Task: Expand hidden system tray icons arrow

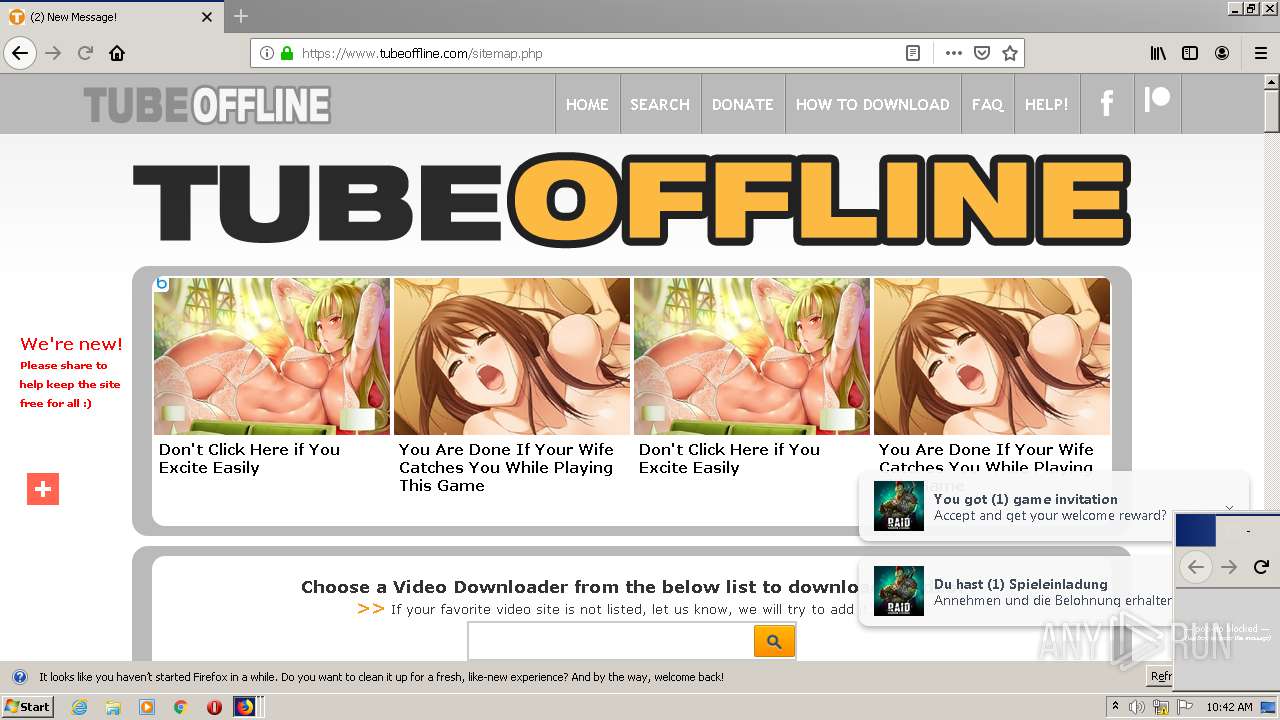Action: (1116, 707)
